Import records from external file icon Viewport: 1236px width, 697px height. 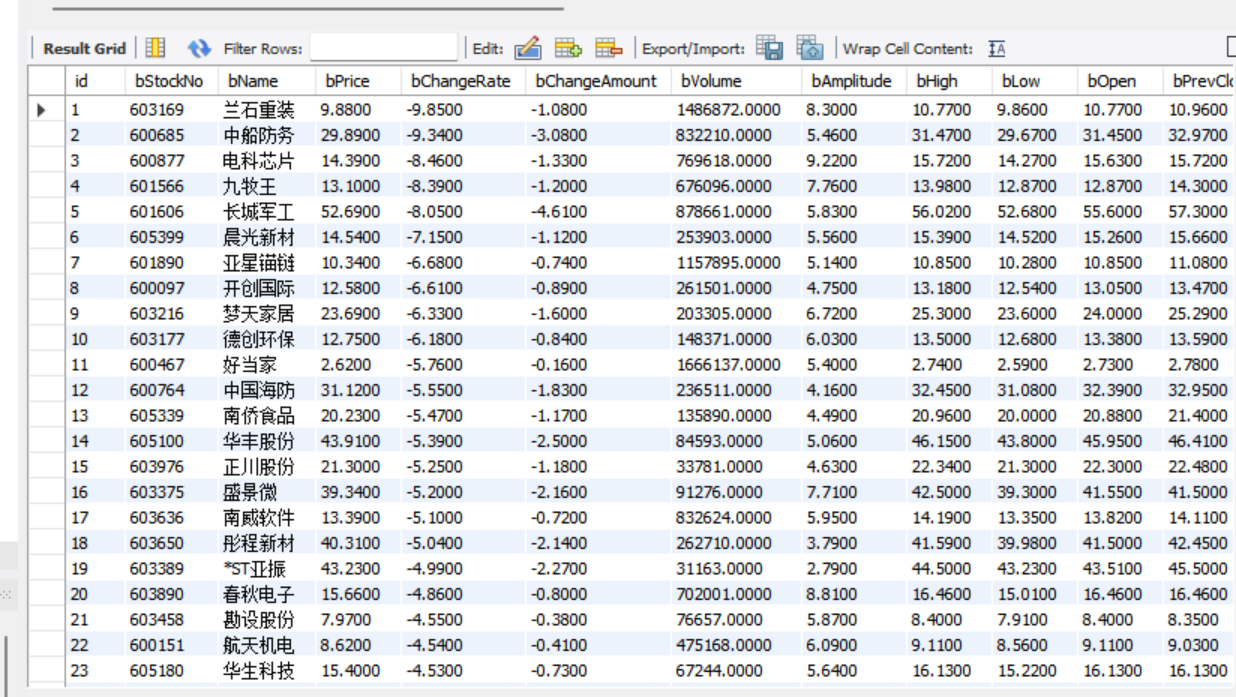(x=809, y=48)
